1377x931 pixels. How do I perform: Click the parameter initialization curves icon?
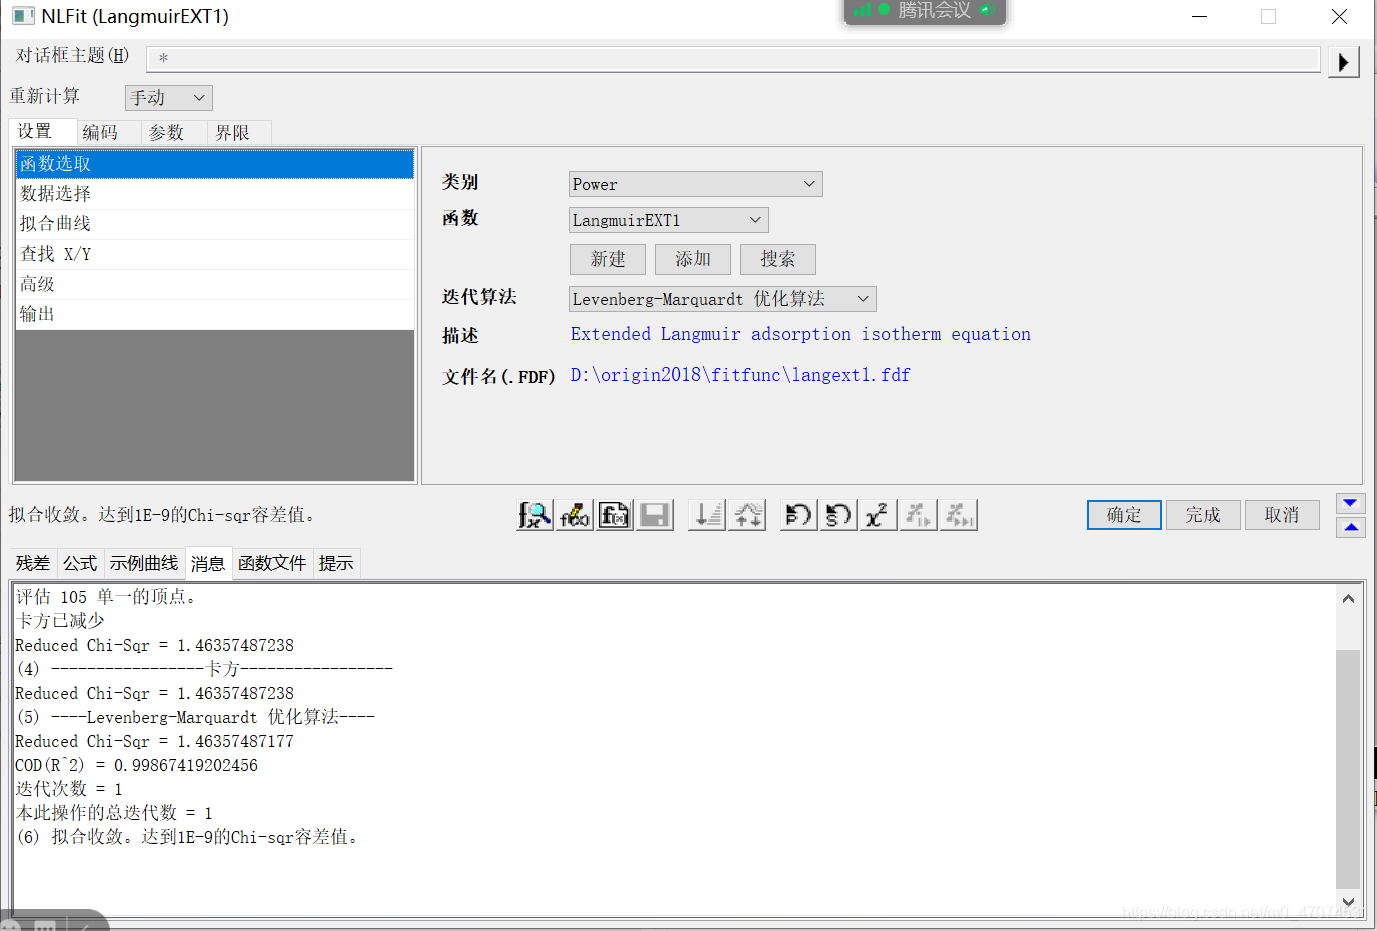747,515
